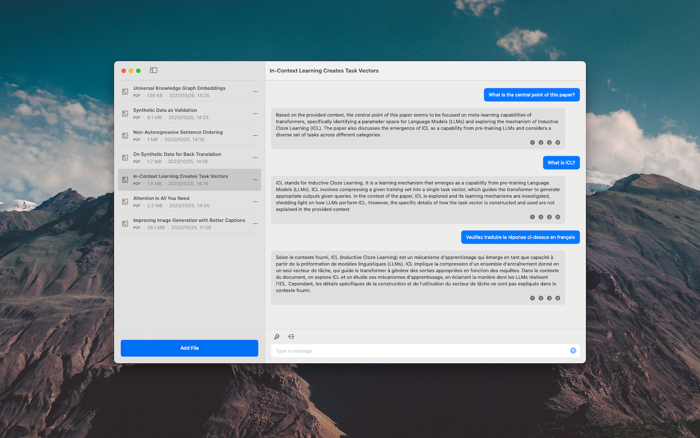This screenshot has height=438, width=700.
Task: Send message with blue arrow icon
Action: (x=573, y=350)
